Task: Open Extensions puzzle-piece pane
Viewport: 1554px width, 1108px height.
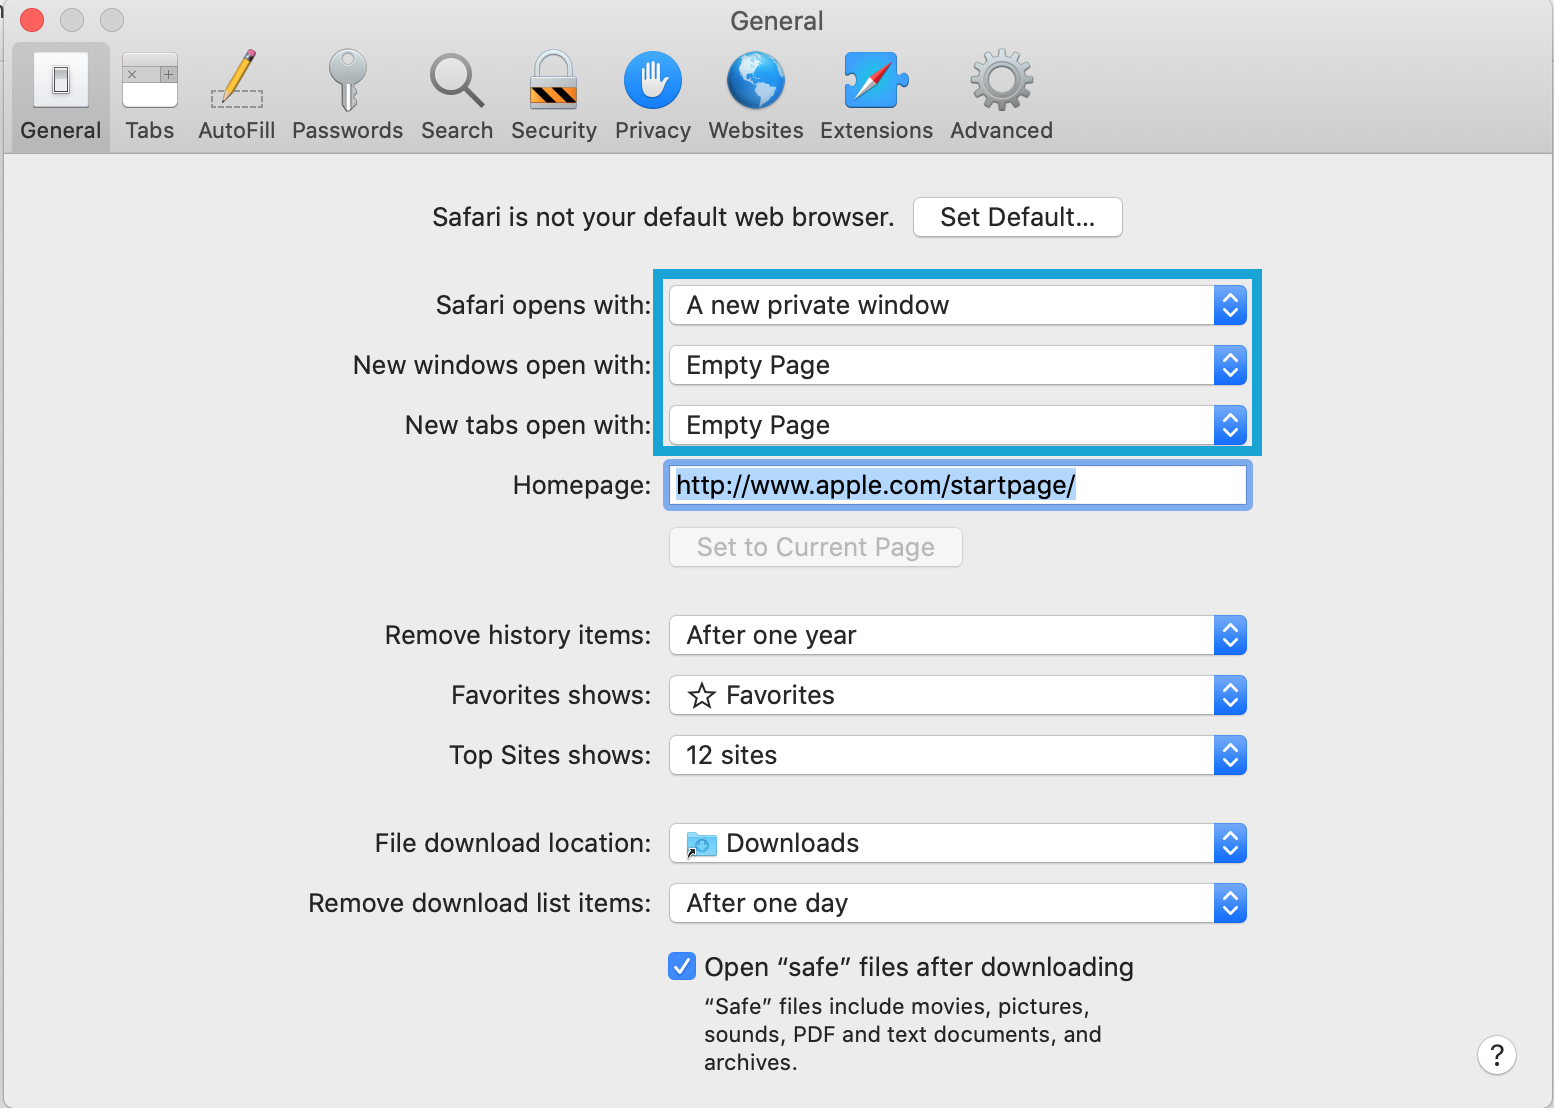Action: click(x=876, y=97)
